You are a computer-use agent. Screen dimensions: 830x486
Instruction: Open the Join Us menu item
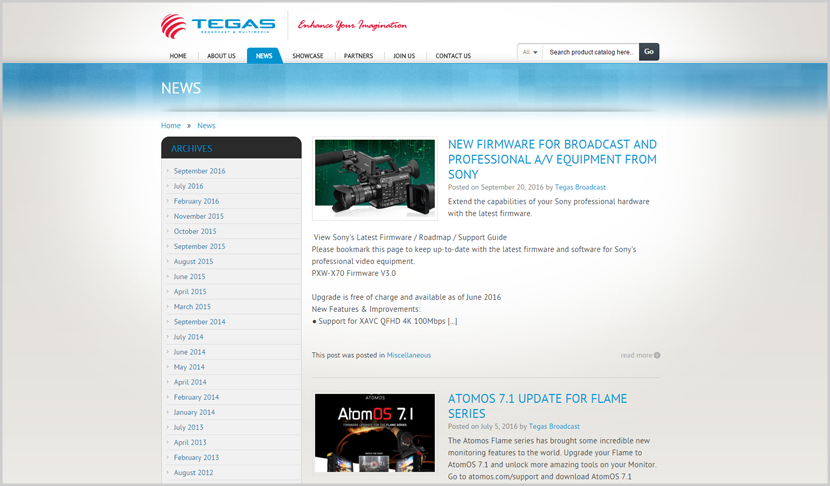pyautogui.click(x=404, y=56)
